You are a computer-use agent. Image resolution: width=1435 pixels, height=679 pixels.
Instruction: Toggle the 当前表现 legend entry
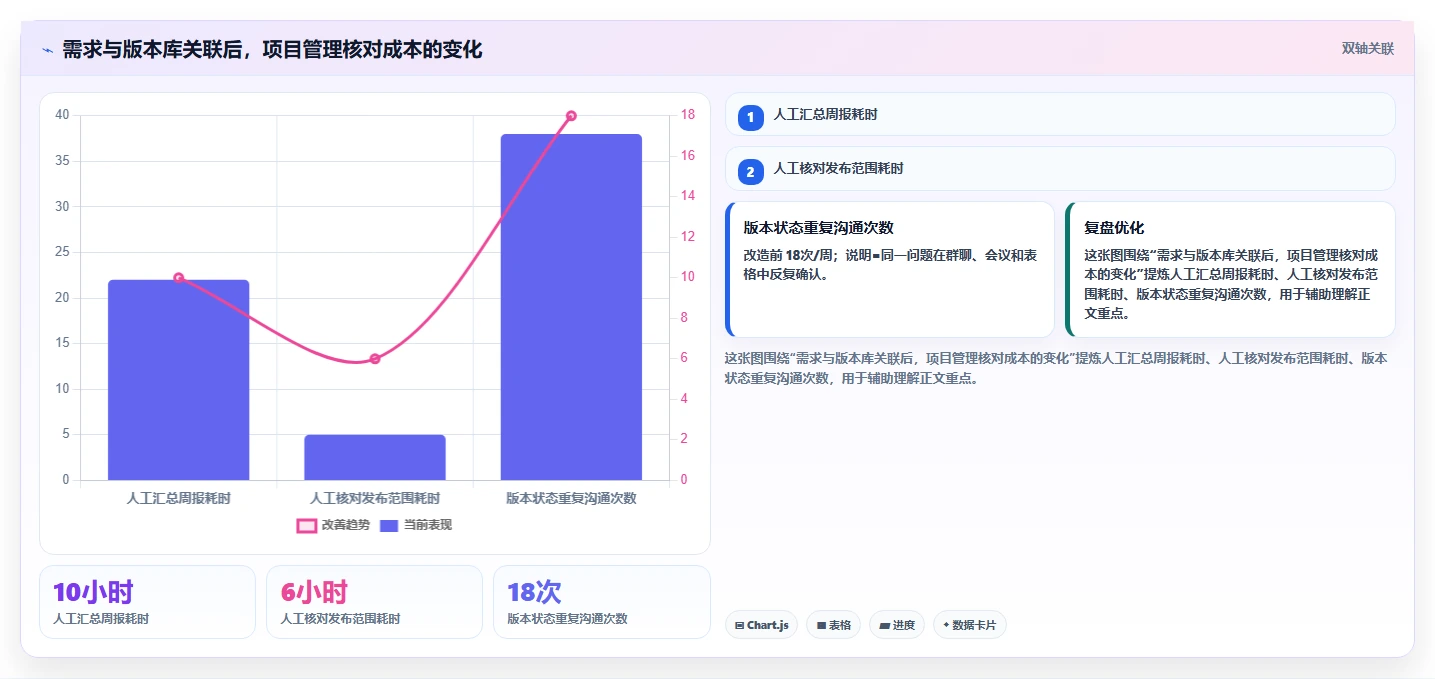click(x=415, y=525)
